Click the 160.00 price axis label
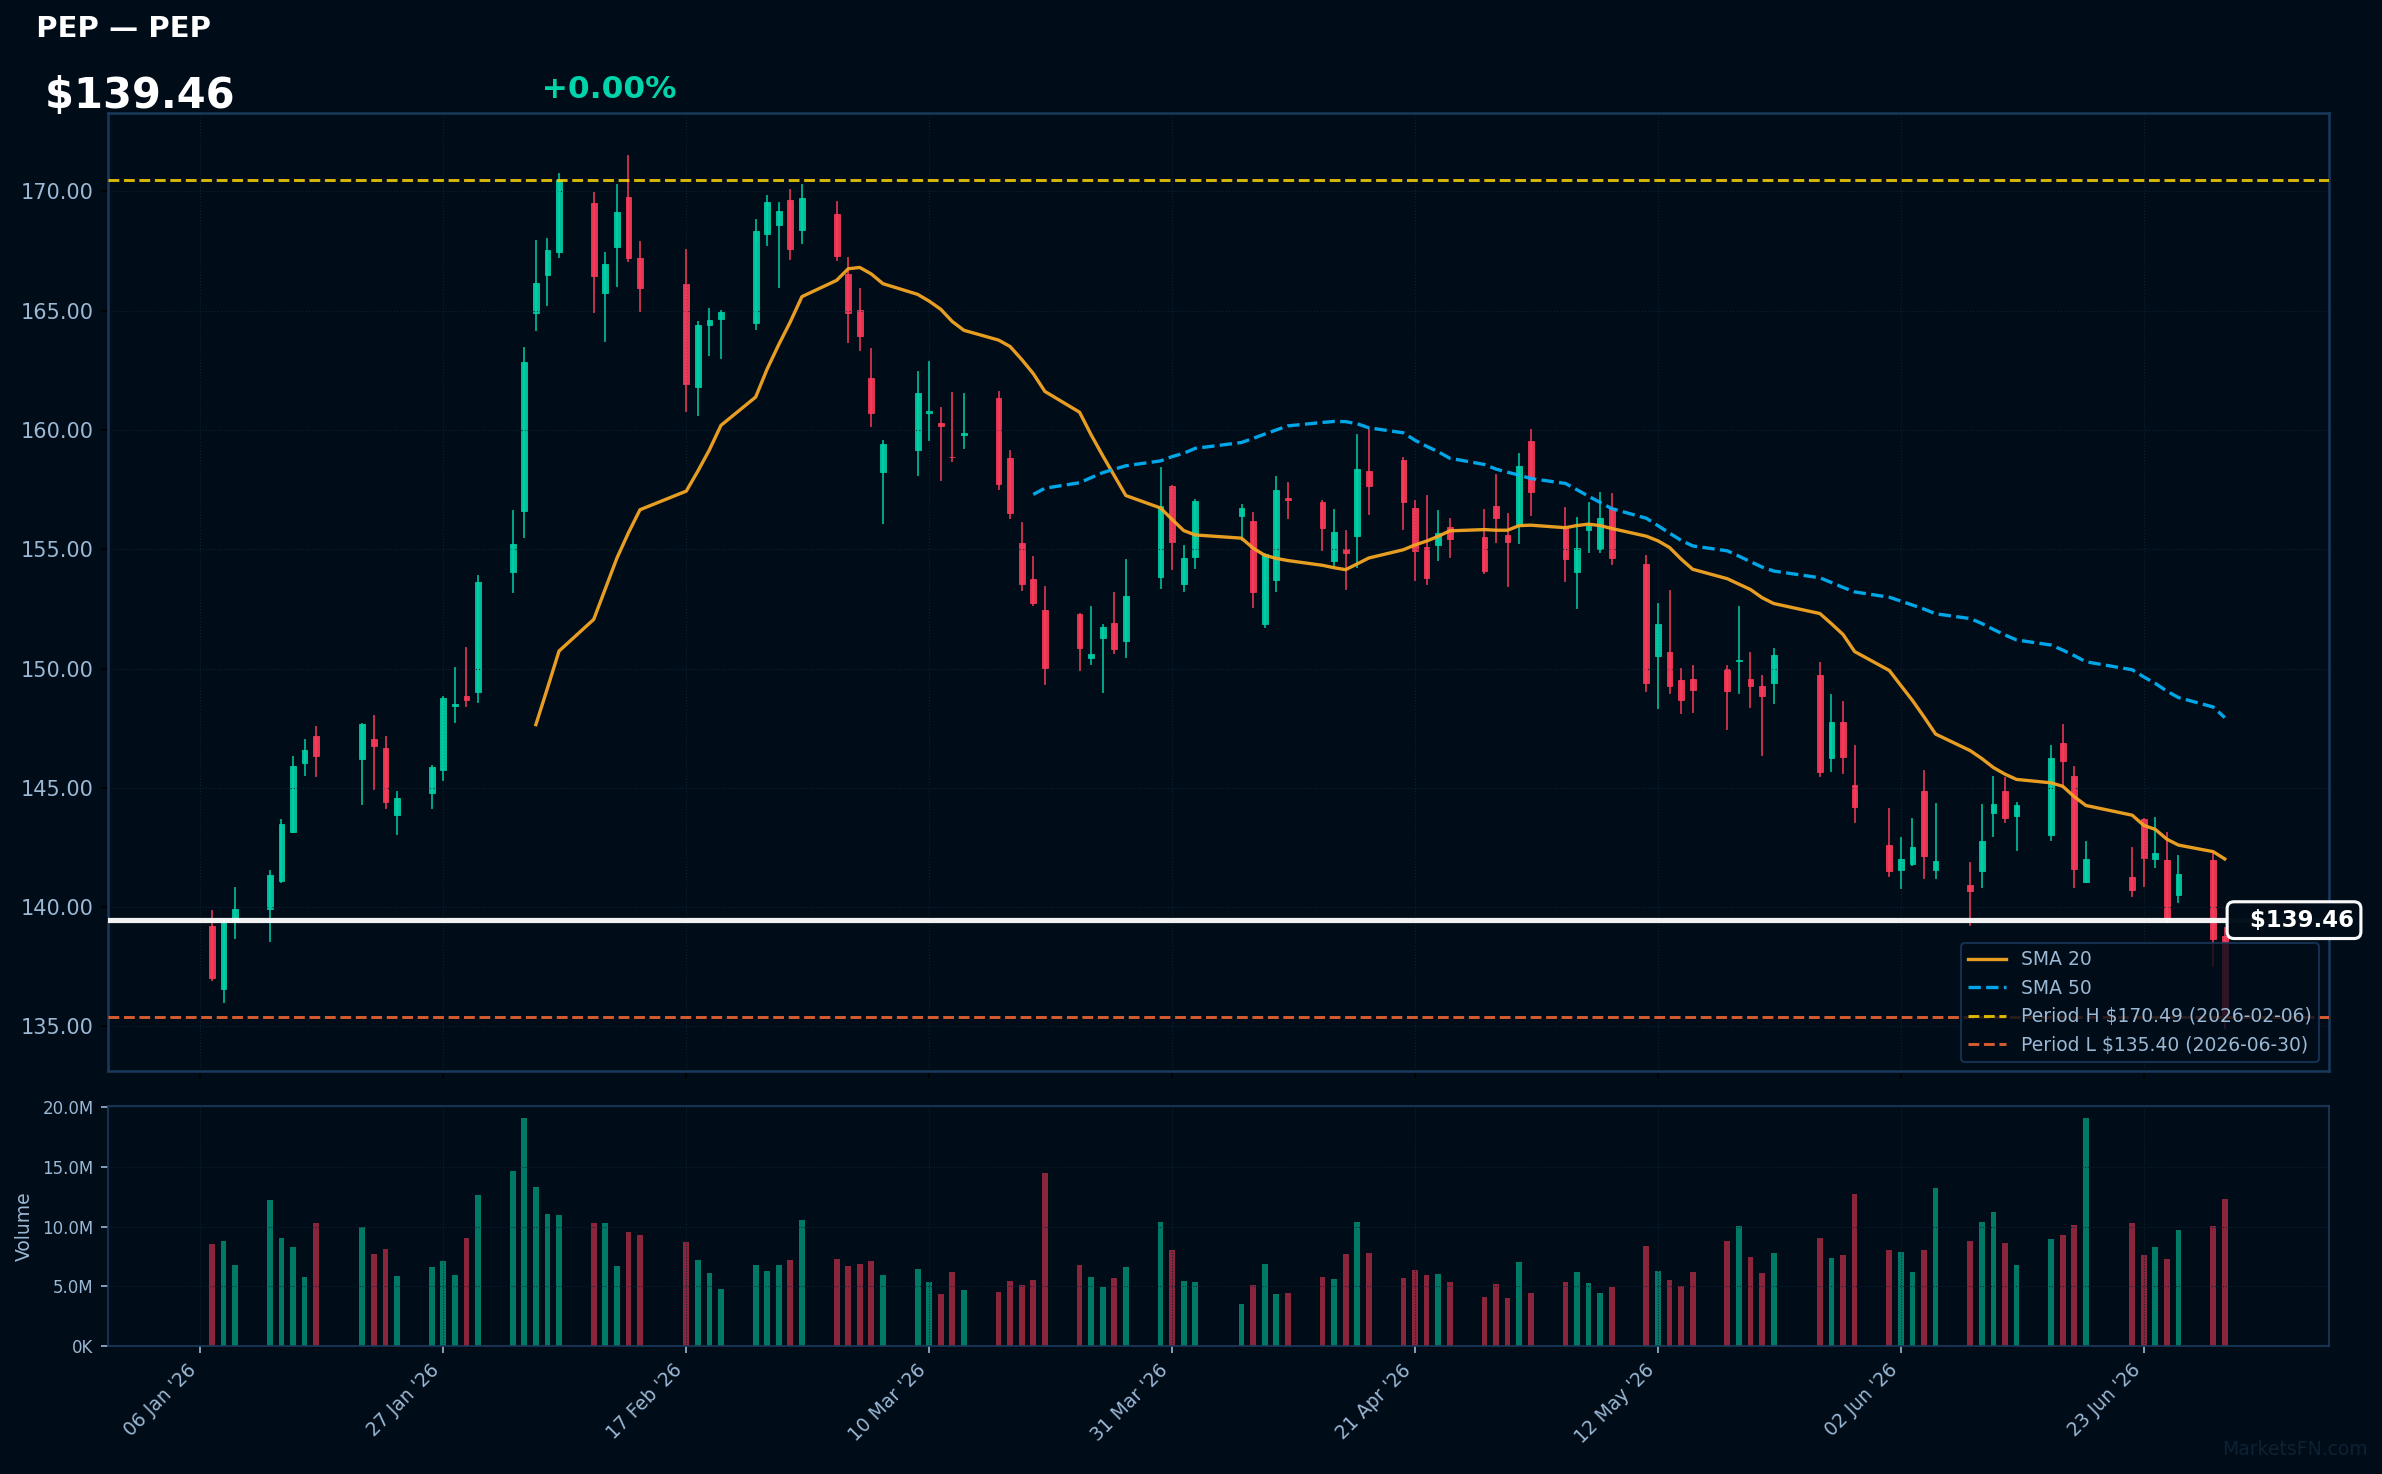The height and width of the screenshot is (1474, 2382). [57, 430]
